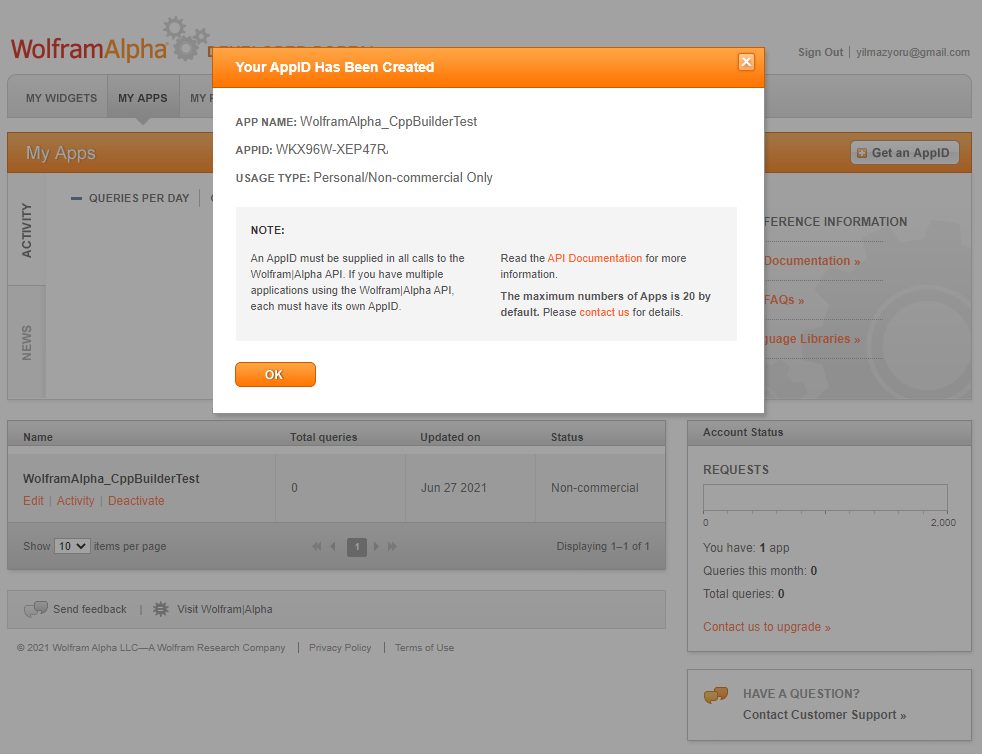Click the plus icon on Get an AppID
The width and height of the screenshot is (982, 754).
(x=862, y=153)
